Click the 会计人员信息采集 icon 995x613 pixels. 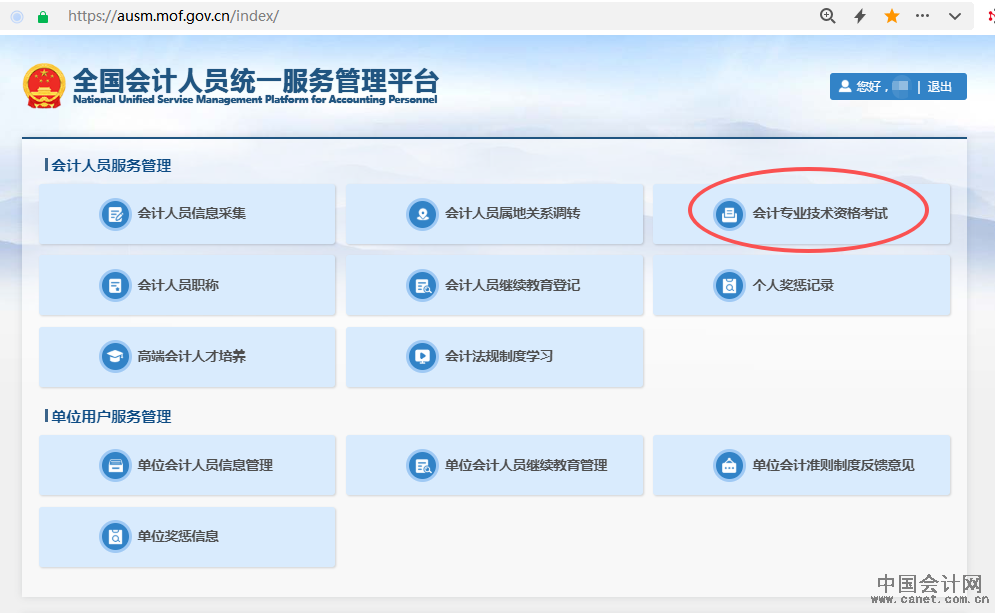point(116,214)
